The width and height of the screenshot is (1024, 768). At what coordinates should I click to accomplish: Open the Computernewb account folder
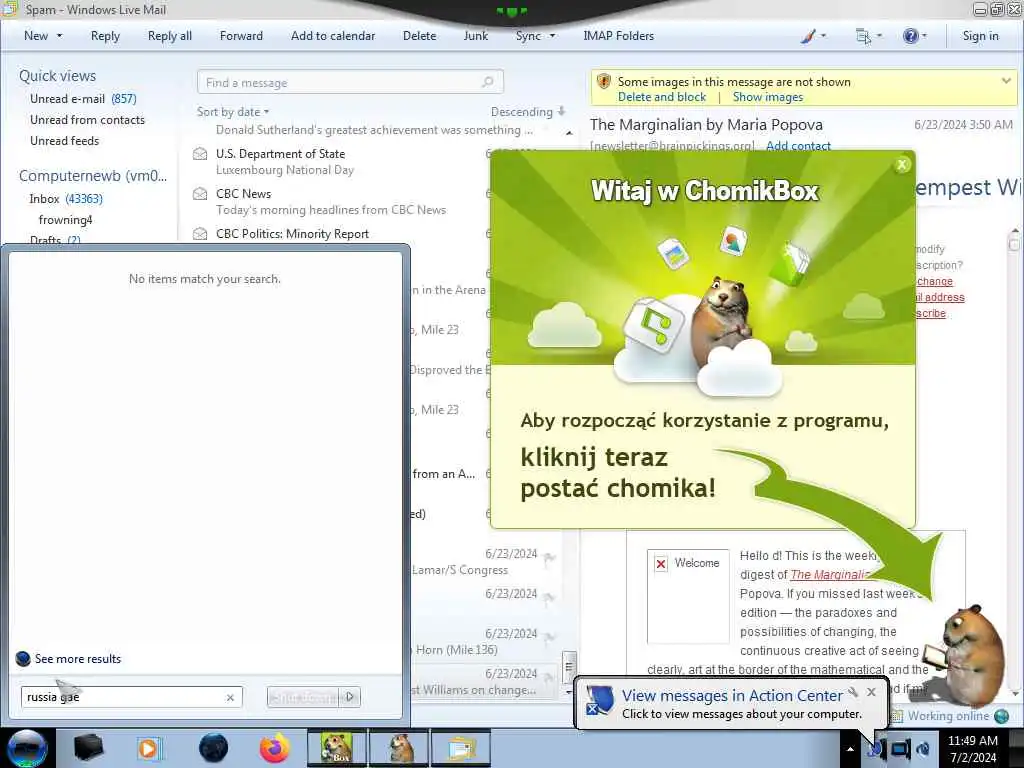coord(93,176)
